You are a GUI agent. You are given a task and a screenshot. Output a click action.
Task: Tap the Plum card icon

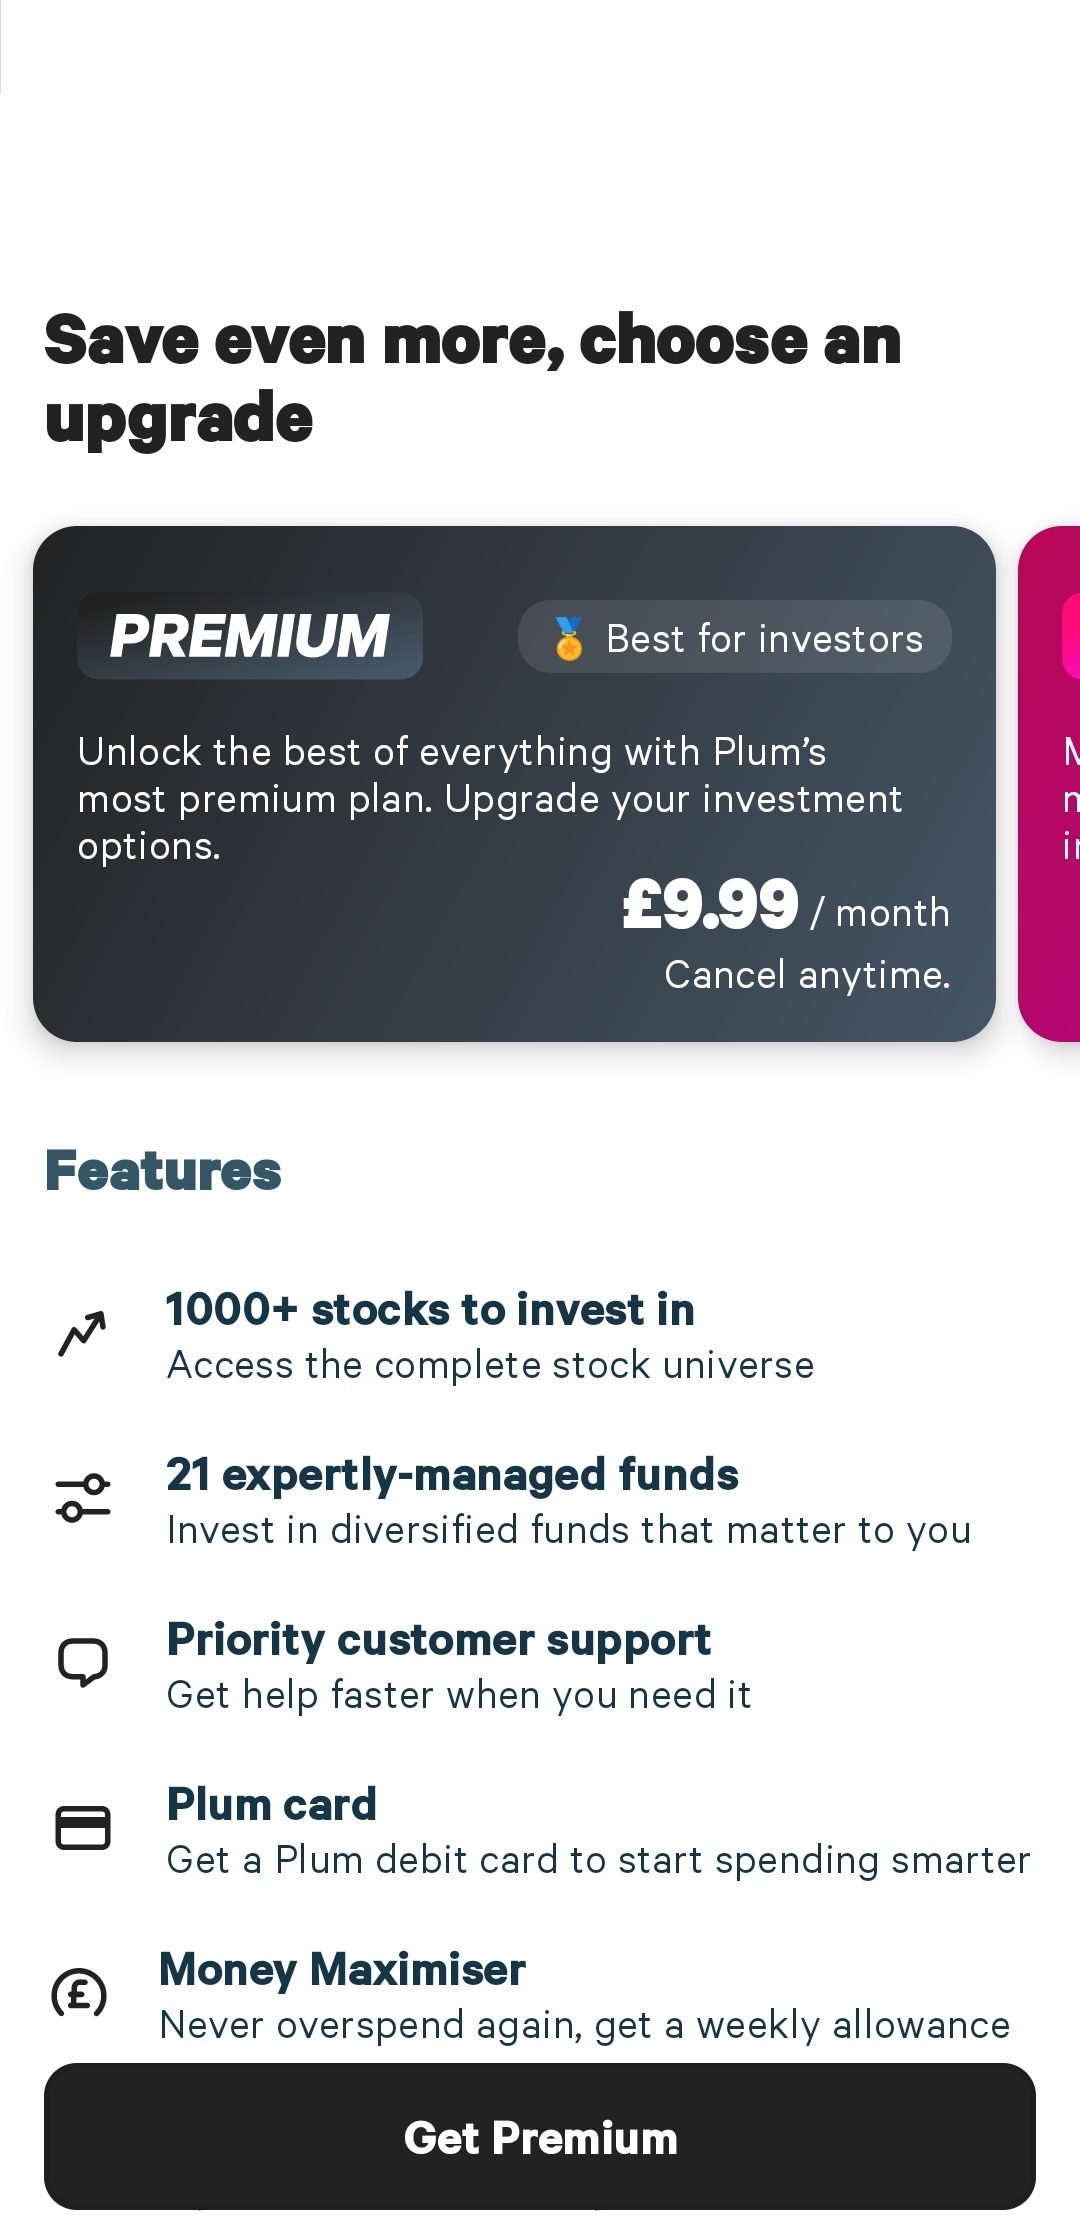coord(83,1828)
